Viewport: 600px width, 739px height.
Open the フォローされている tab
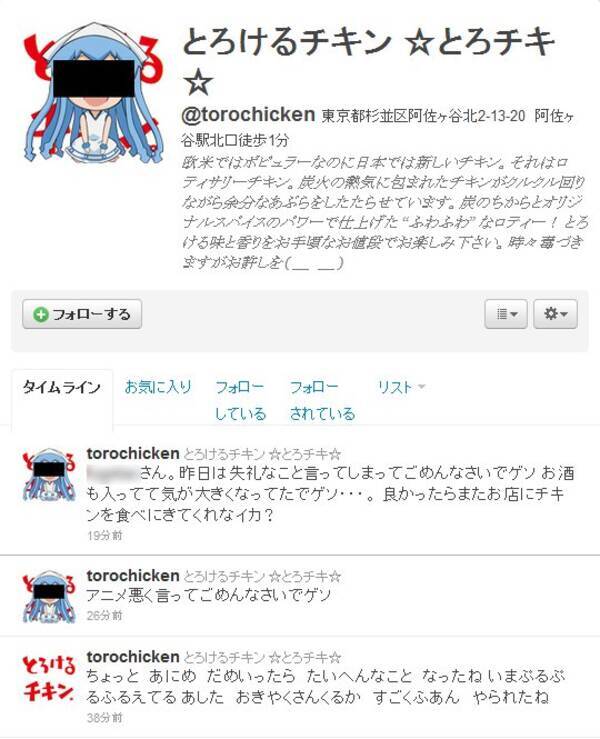tap(322, 400)
